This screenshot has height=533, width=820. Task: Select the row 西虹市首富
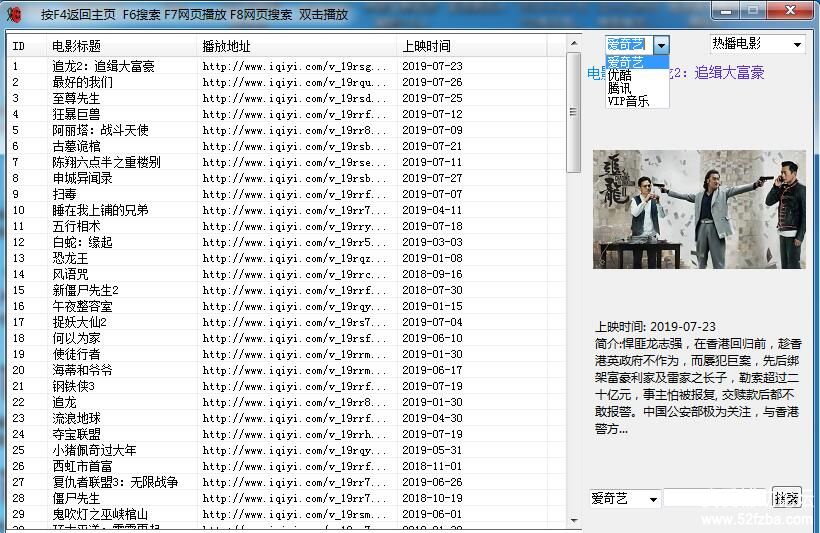point(287,467)
